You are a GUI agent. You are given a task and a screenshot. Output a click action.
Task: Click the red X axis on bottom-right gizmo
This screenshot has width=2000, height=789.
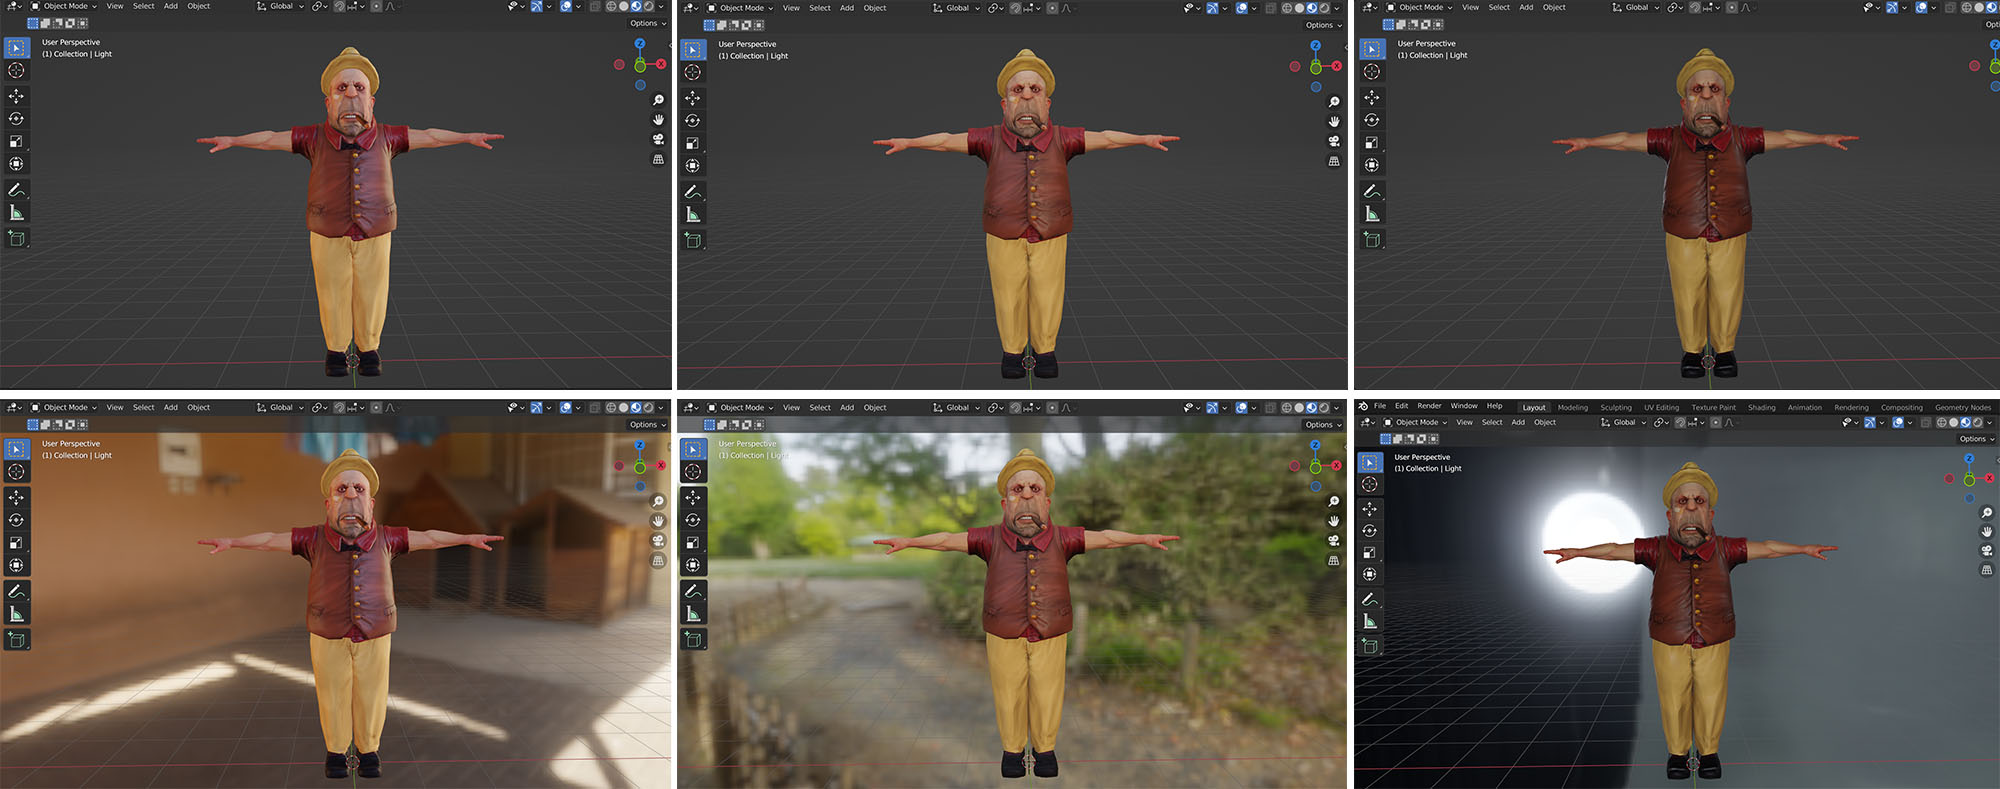pyautogui.click(x=1989, y=478)
